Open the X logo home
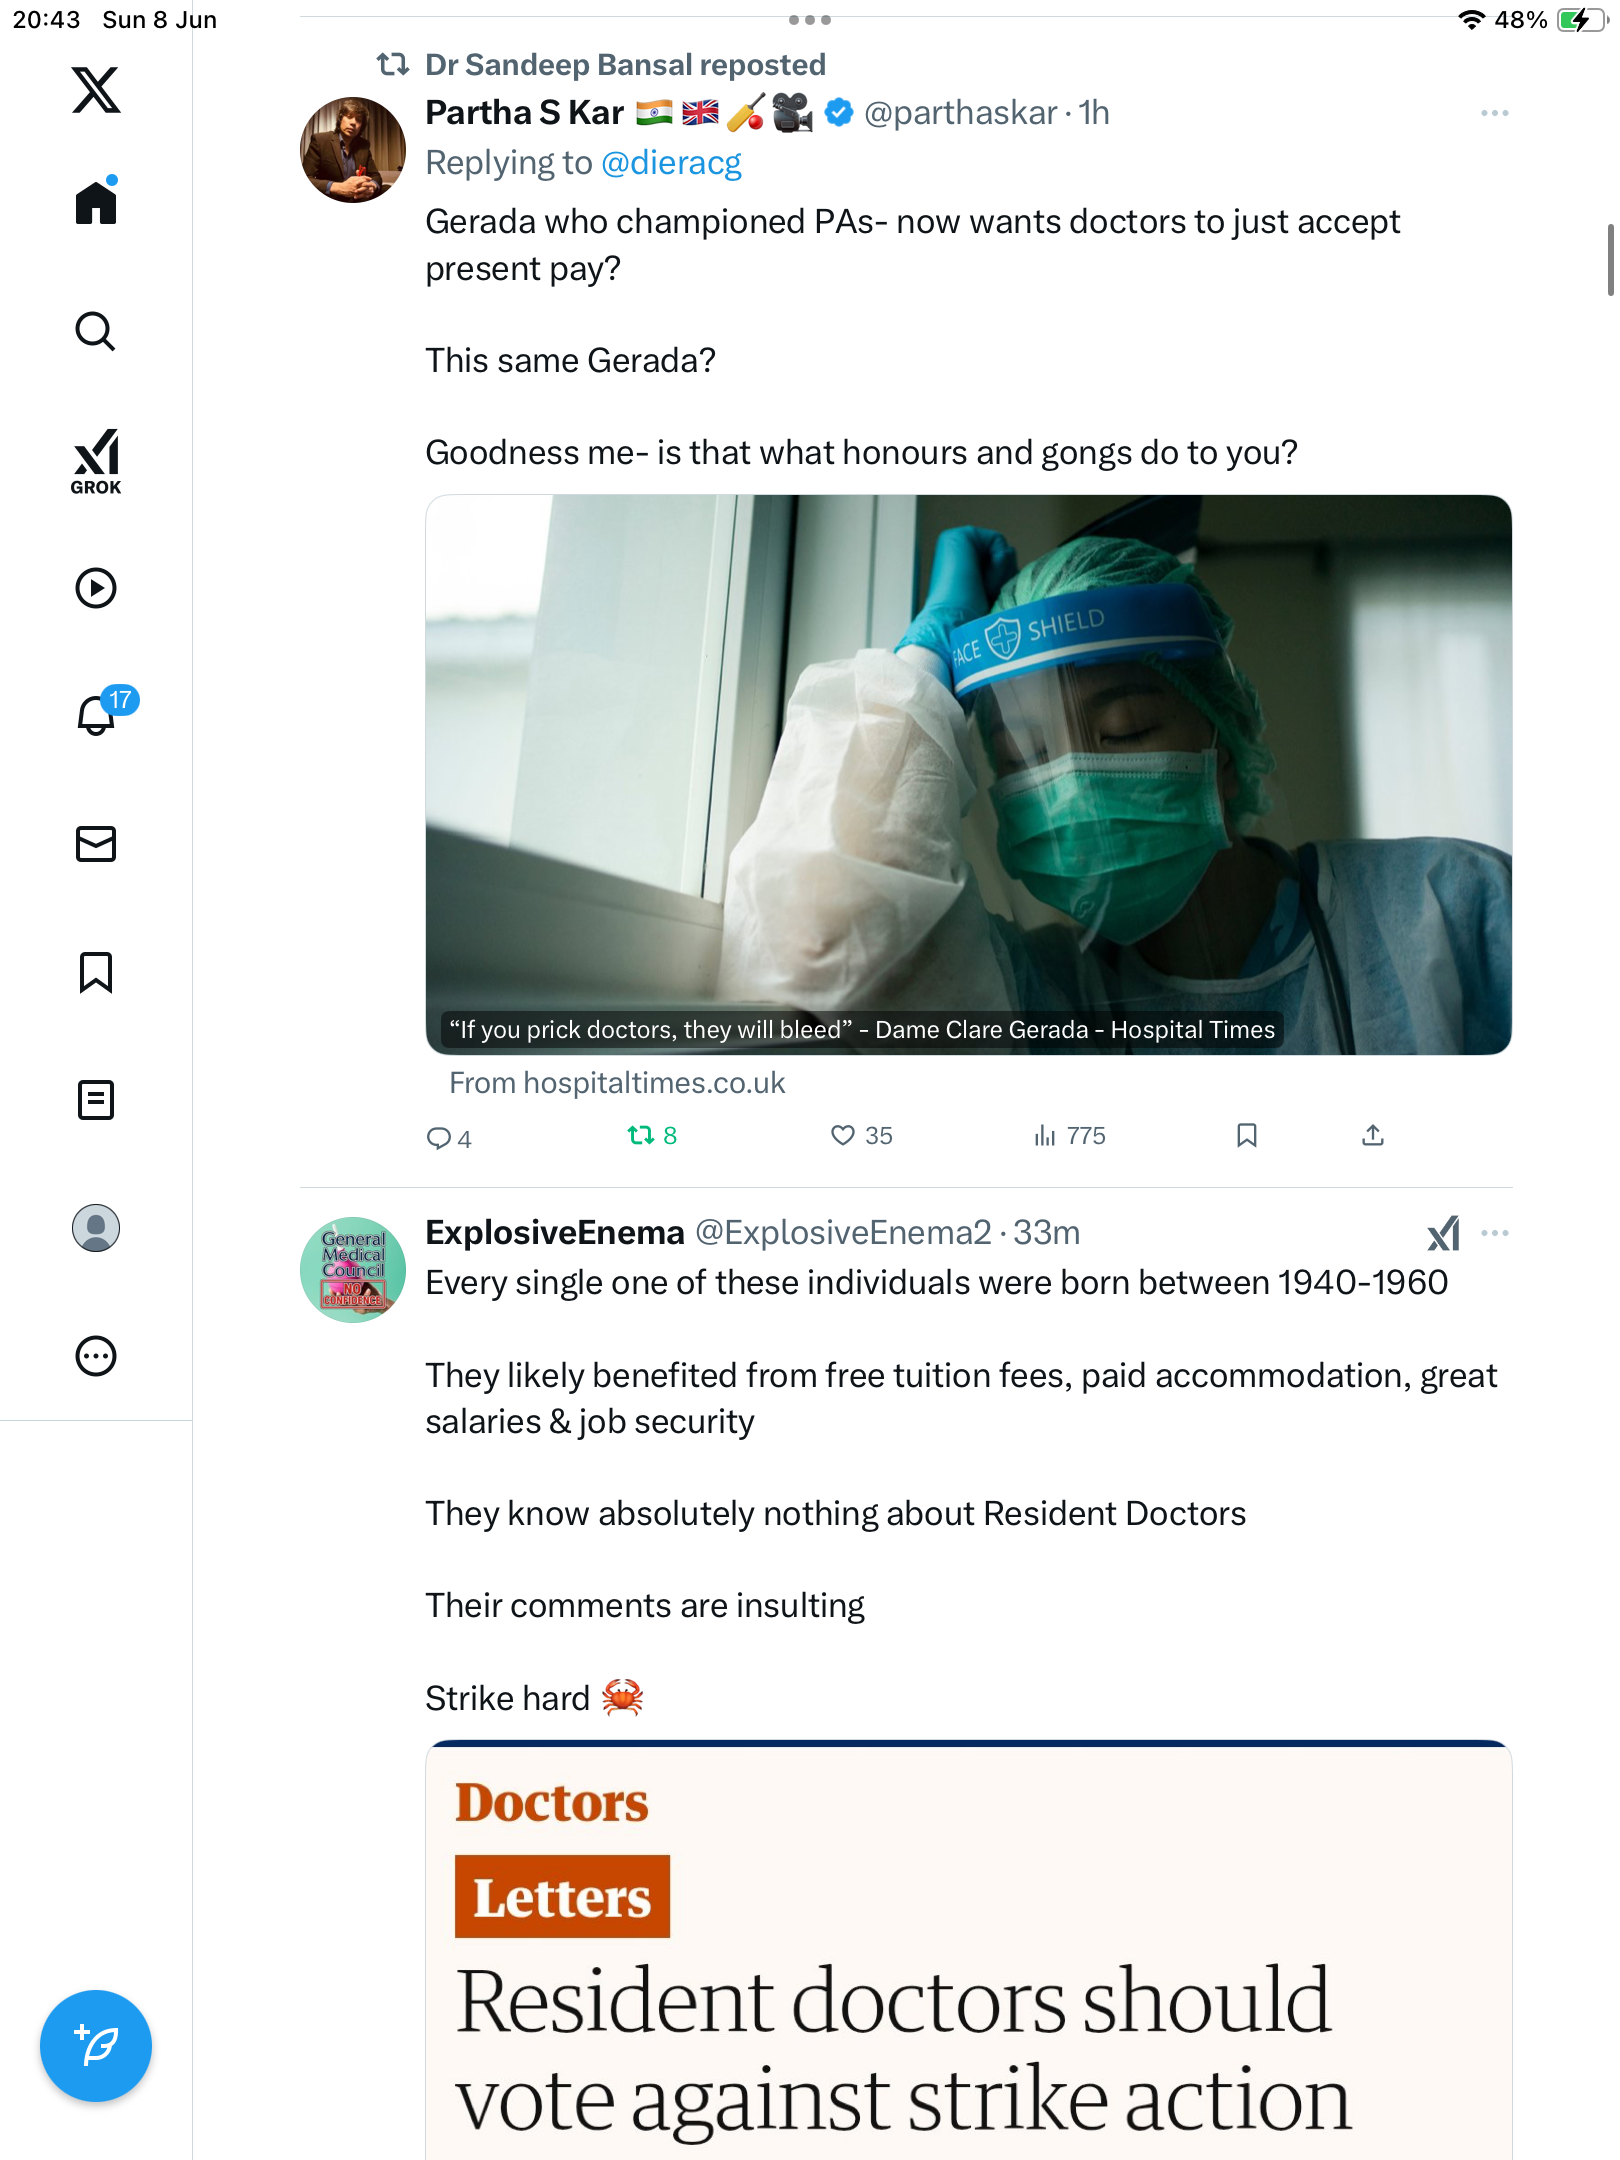 click(96, 90)
